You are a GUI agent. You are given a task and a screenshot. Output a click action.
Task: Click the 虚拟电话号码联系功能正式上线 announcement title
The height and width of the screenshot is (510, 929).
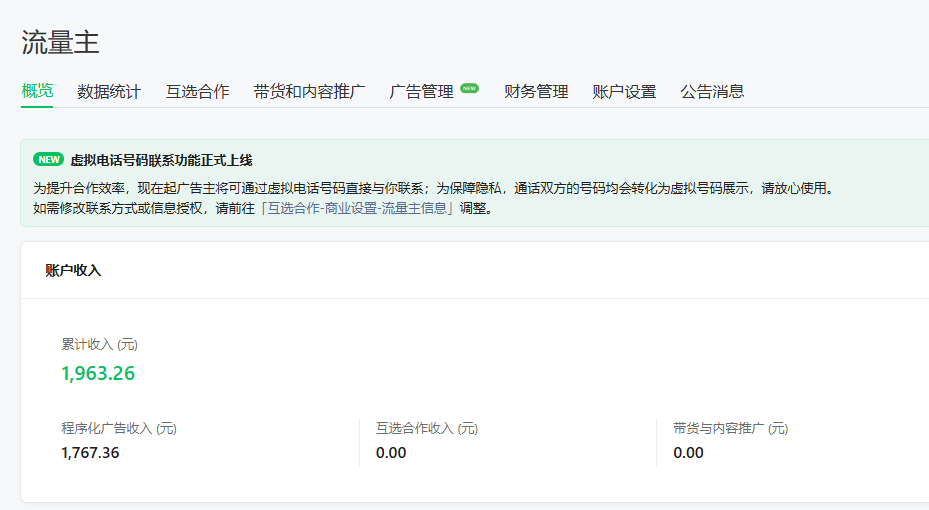coord(161,160)
